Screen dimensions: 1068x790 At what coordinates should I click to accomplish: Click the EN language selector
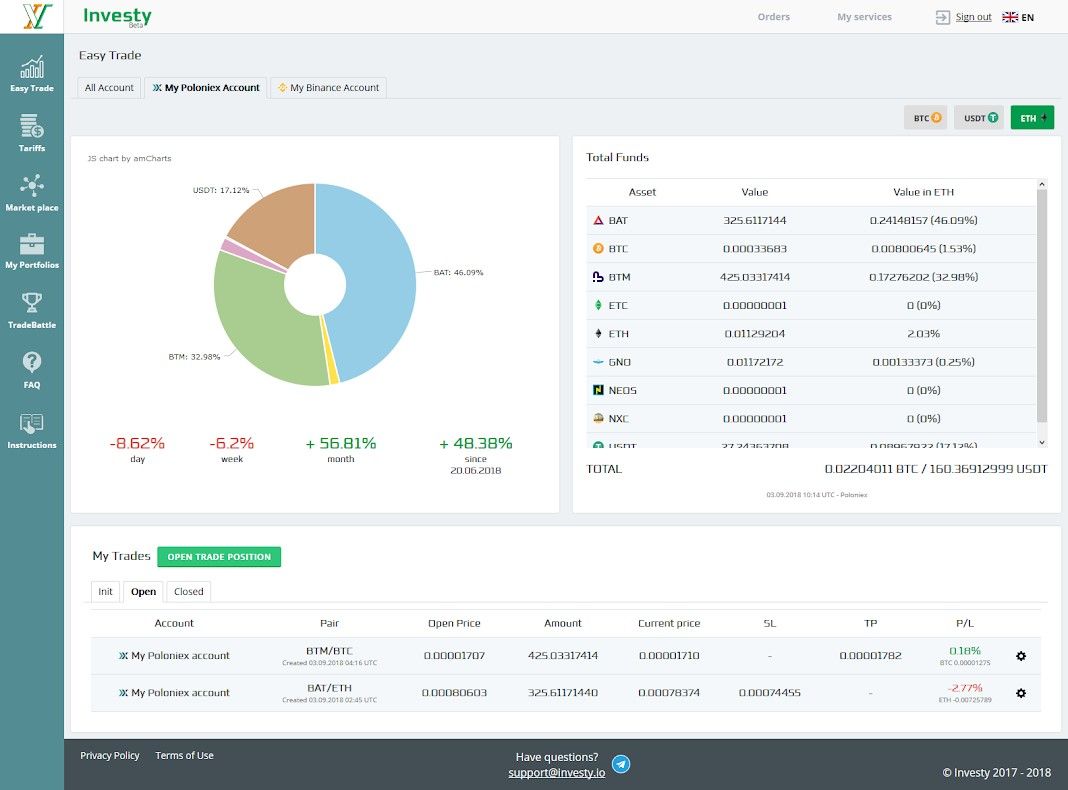1027,18
